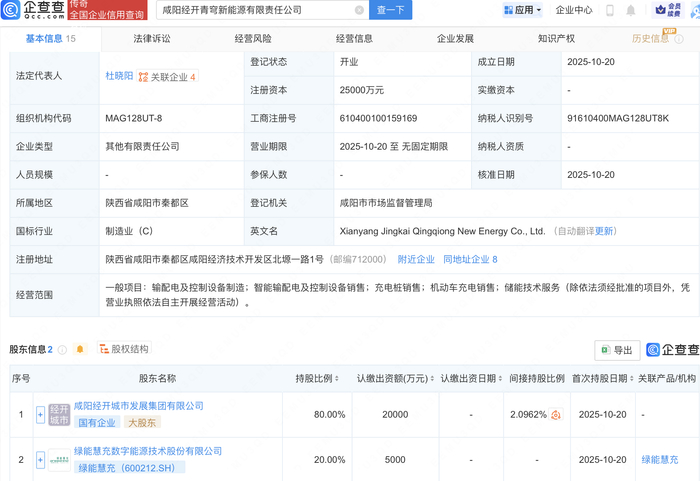Click stock tag 绿能慧充 (600212.SH)

(x=129, y=468)
